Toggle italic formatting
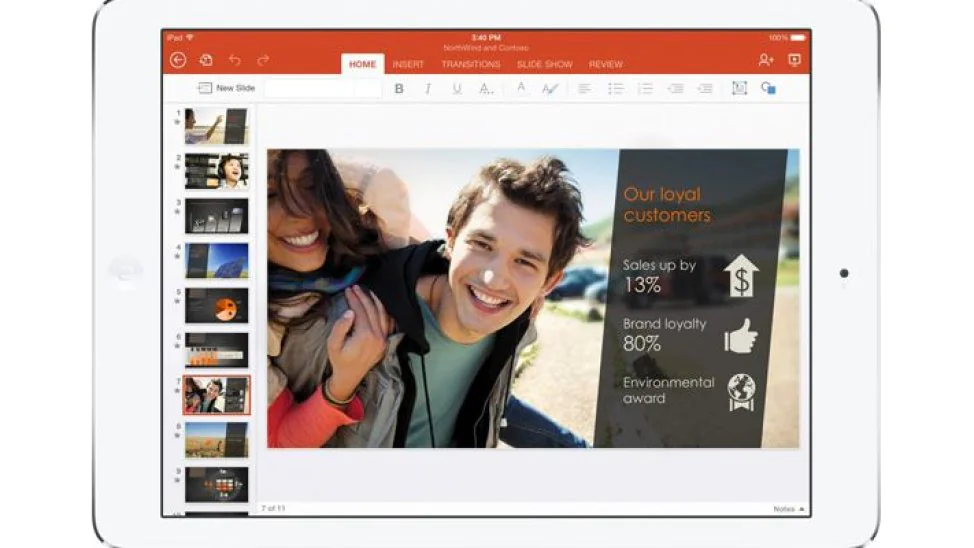The height and width of the screenshot is (548, 974). pyautogui.click(x=428, y=89)
